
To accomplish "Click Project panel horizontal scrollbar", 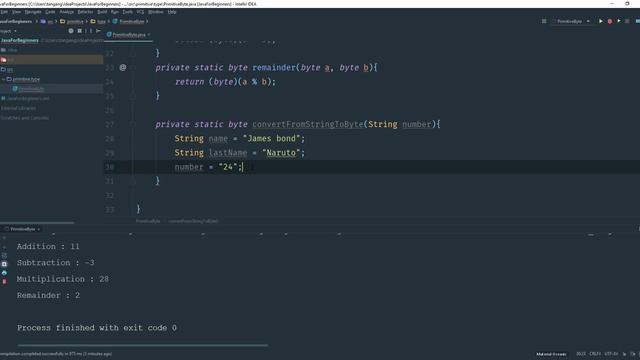I will [37, 223].
